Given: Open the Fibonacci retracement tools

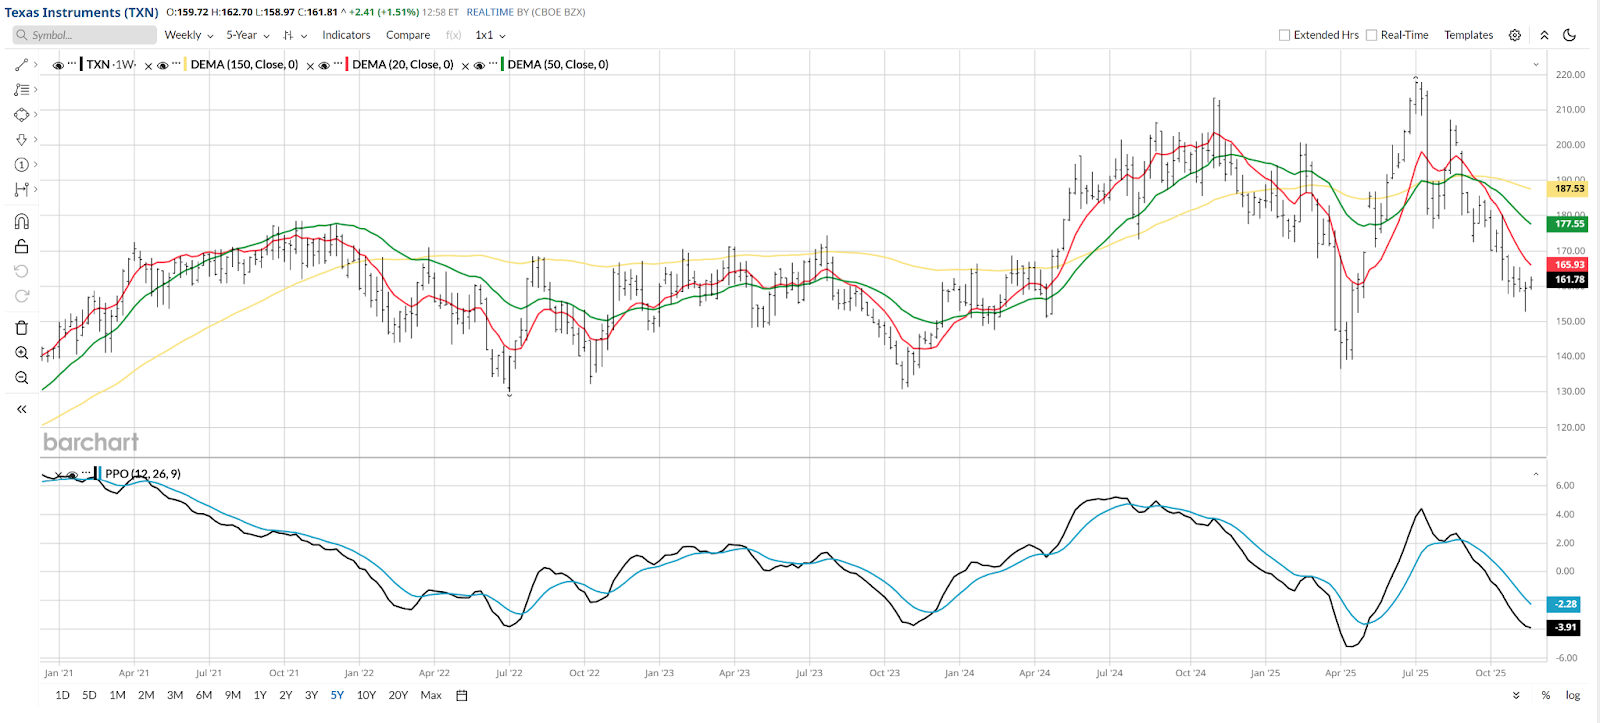Looking at the screenshot, I should 21,90.
